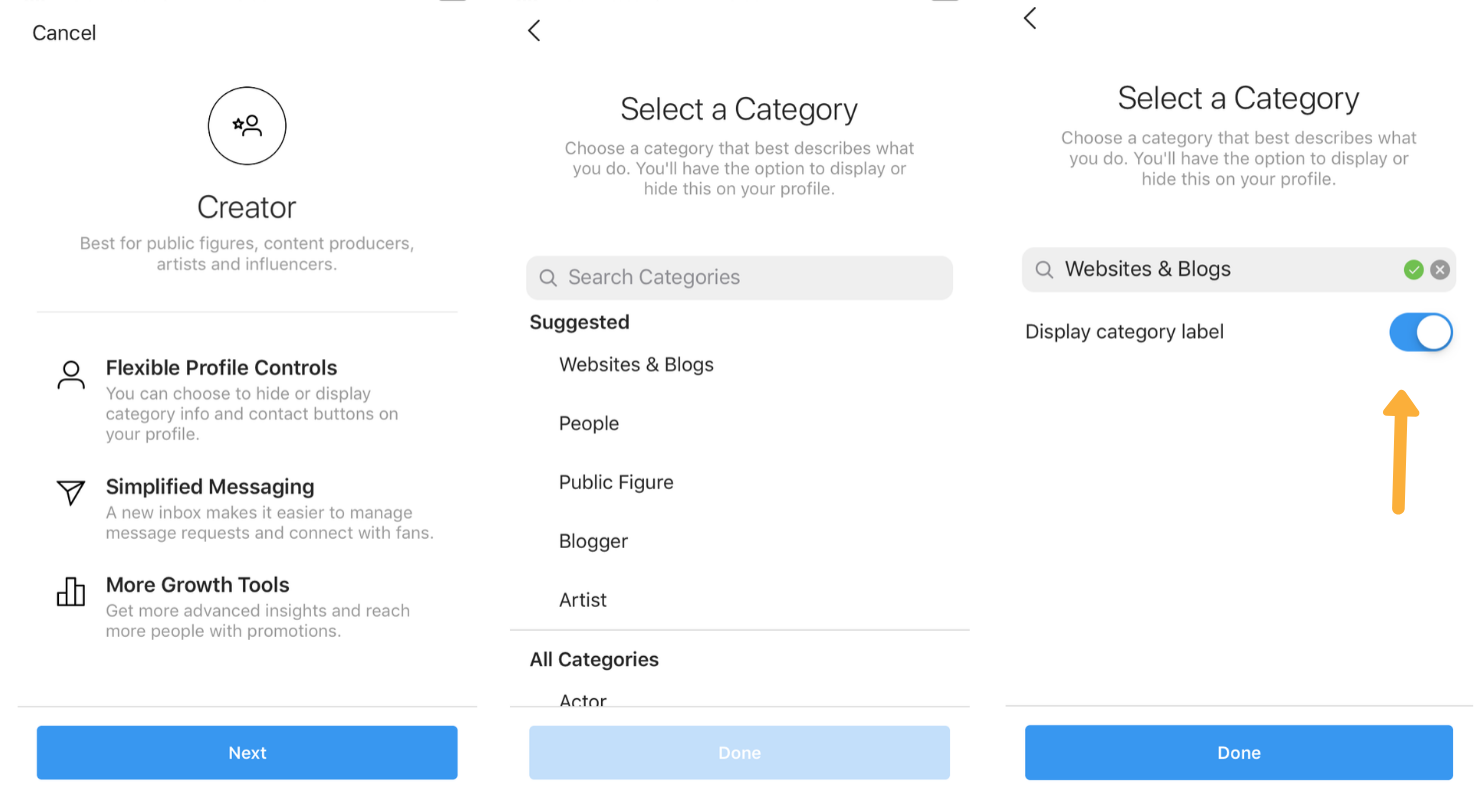
Task: Click the Simplified Messaging paper plane icon
Action: tap(70, 492)
